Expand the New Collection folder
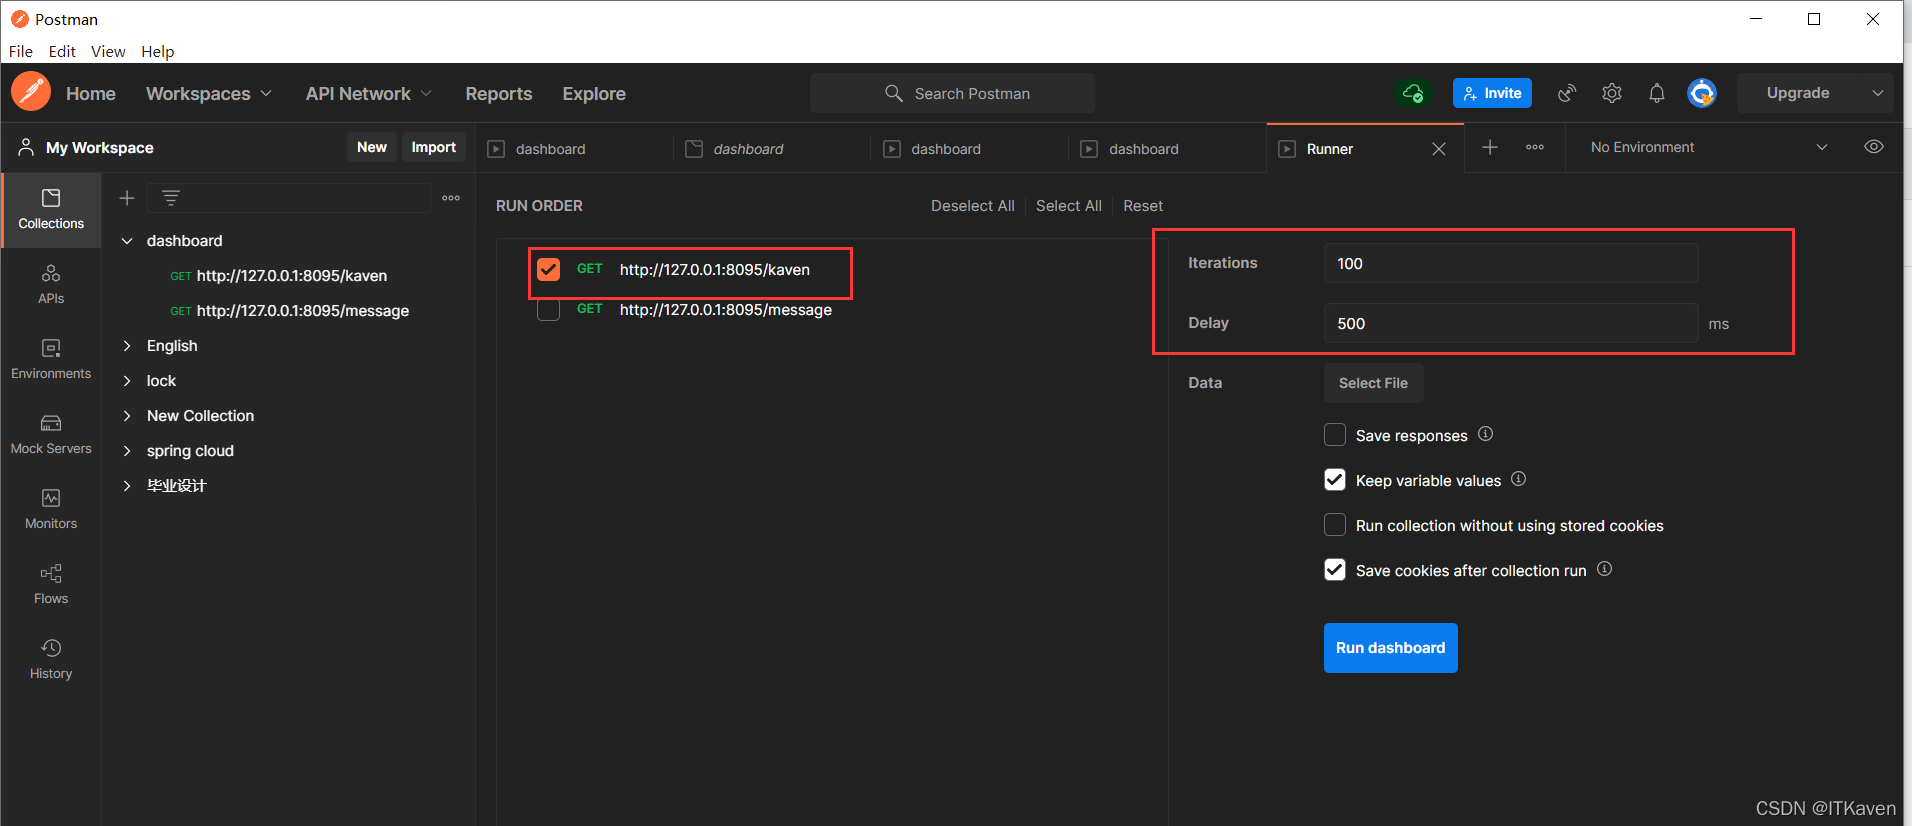The width and height of the screenshot is (1912, 826). pyautogui.click(x=127, y=416)
